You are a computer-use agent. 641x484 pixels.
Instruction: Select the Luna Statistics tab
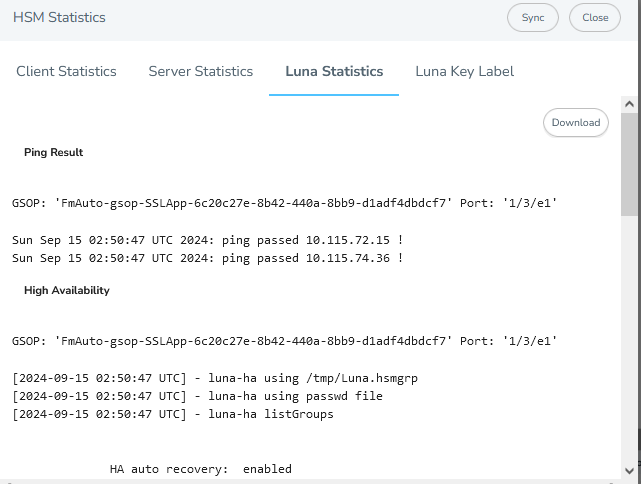[x=334, y=72]
